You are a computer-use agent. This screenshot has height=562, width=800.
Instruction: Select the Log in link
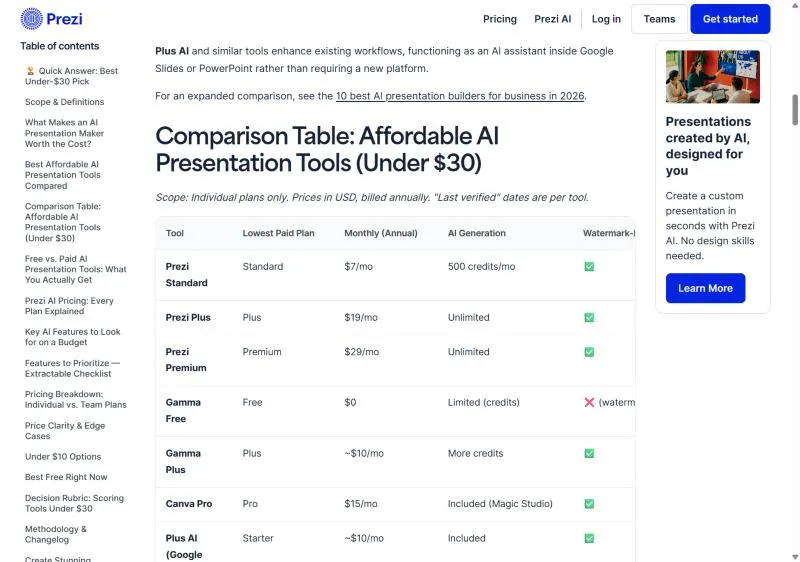(606, 19)
